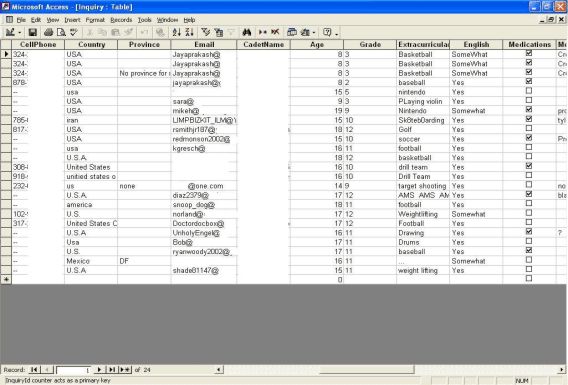Click the LIMPBIZKIT email cell

click(x=204, y=120)
